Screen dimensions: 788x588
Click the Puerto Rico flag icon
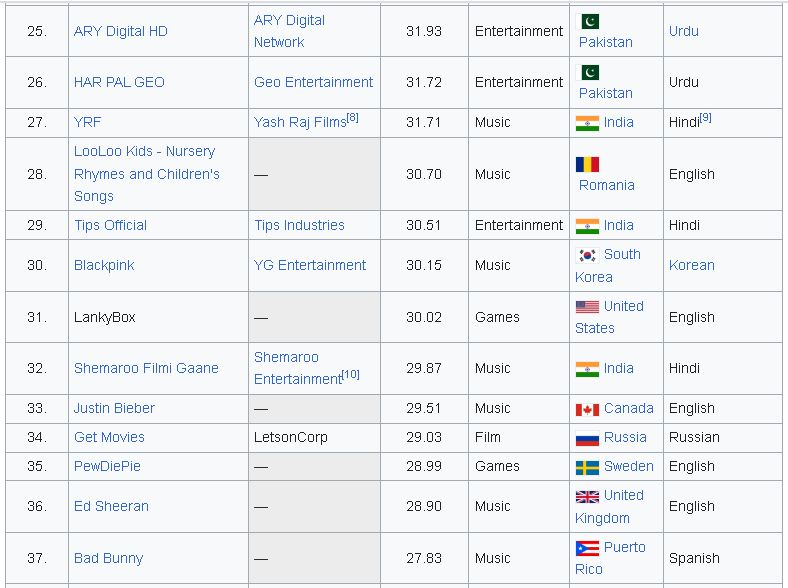(587, 548)
